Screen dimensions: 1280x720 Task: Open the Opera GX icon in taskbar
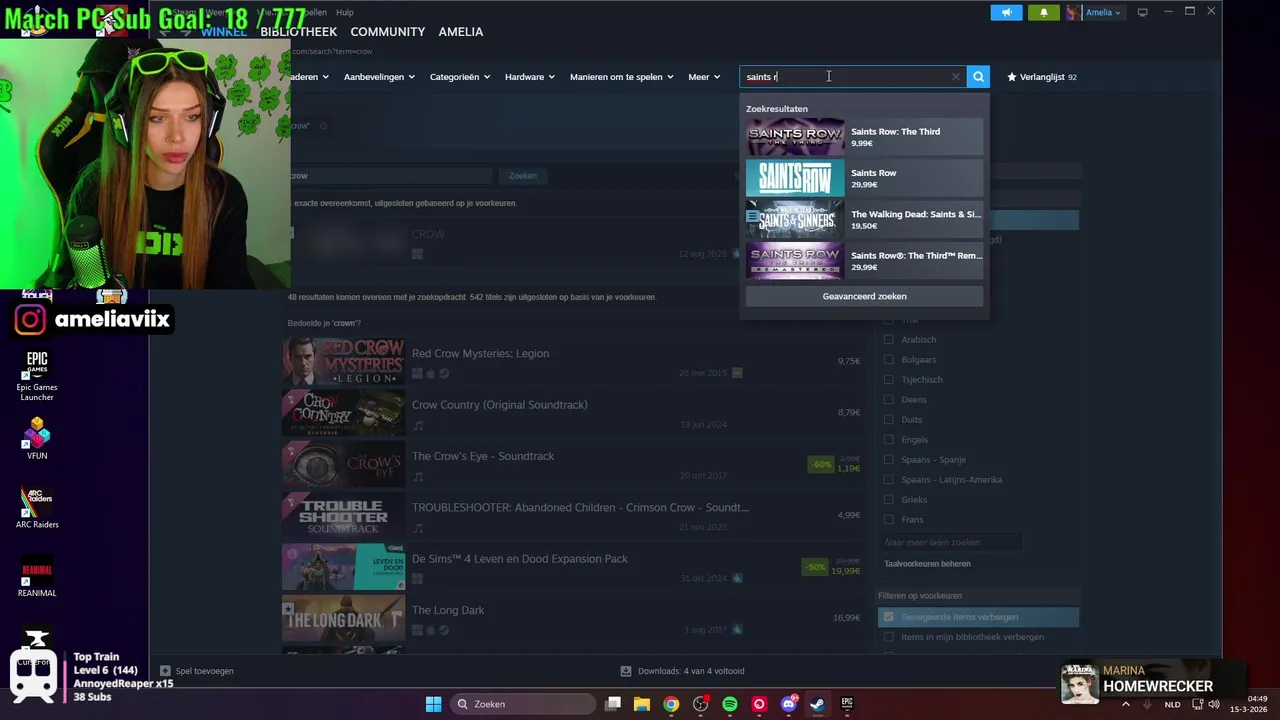pyautogui.click(x=759, y=704)
